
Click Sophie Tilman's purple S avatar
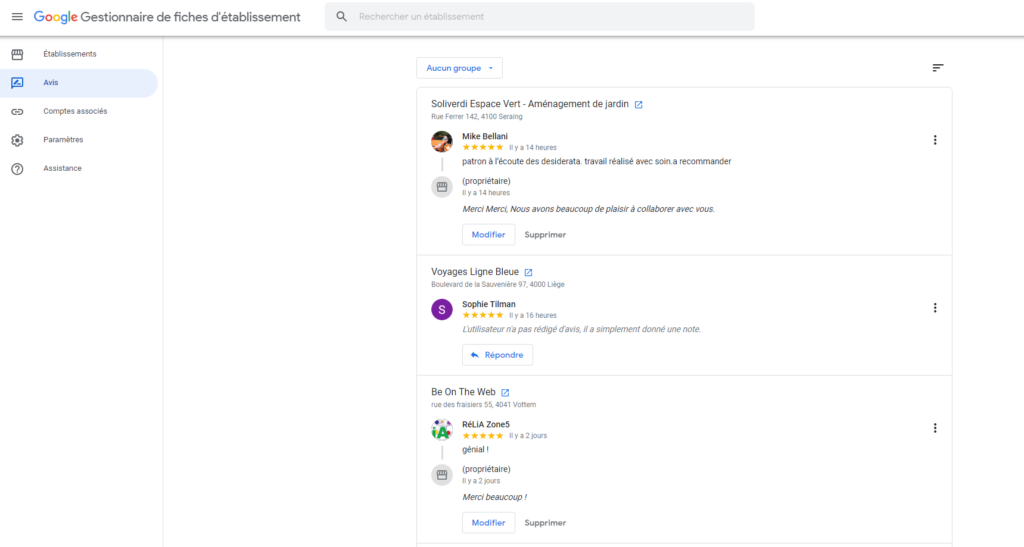[442, 309]
